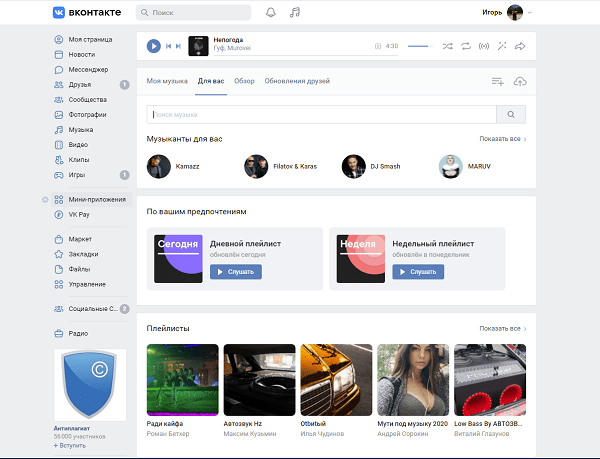Toggle broadcast music to status
This screenshot has height=459, width=600.
click(484, 46)
